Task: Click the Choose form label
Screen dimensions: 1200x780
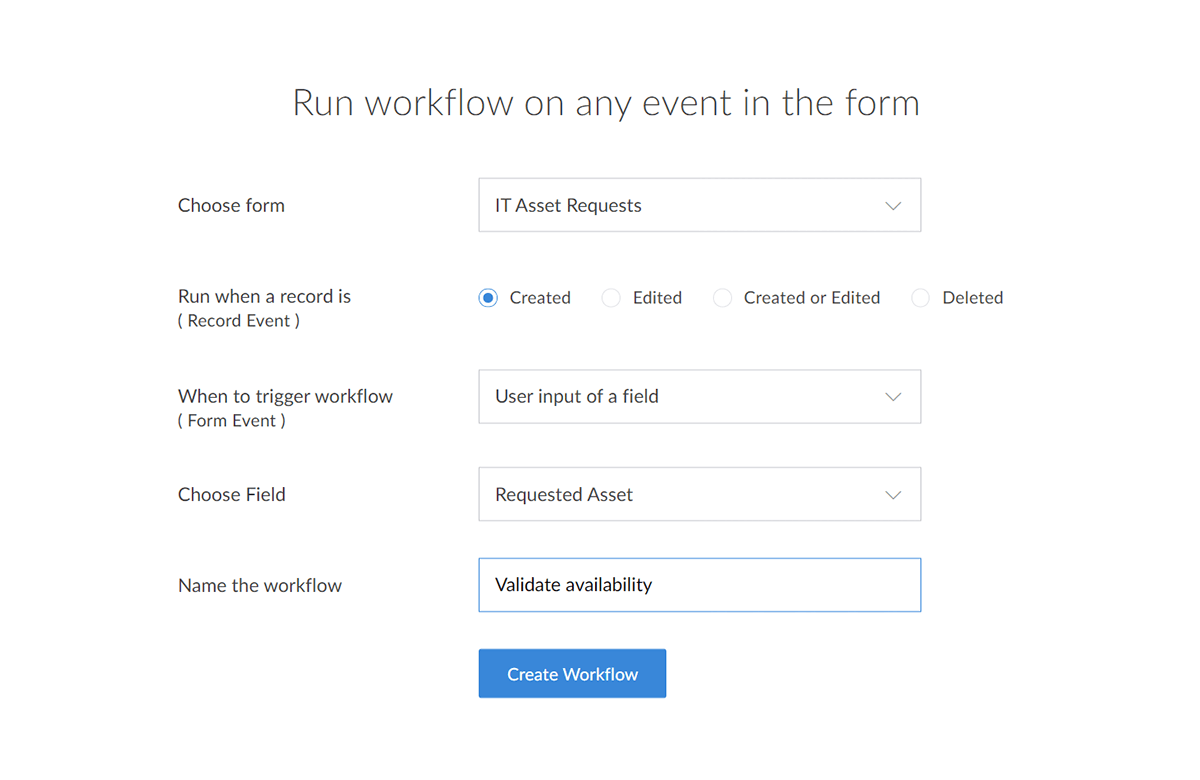Action: click(231, 205)
